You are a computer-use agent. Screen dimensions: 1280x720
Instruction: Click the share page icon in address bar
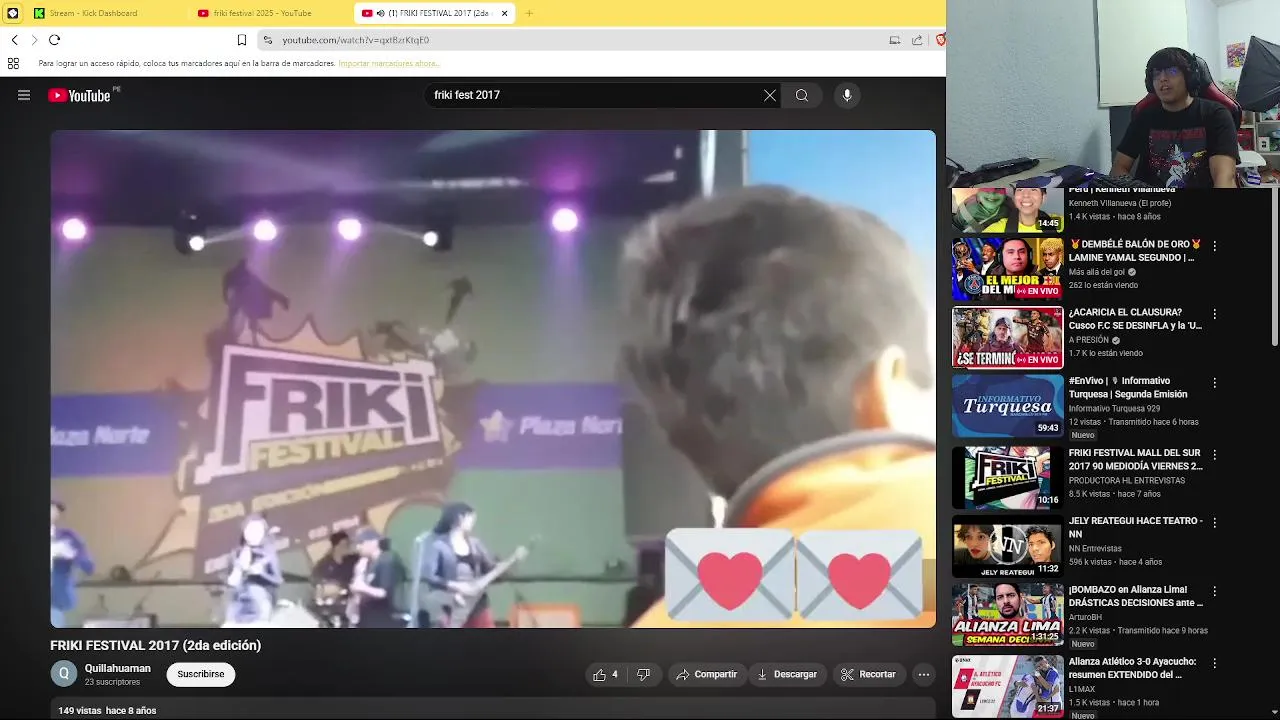(917, 40)
